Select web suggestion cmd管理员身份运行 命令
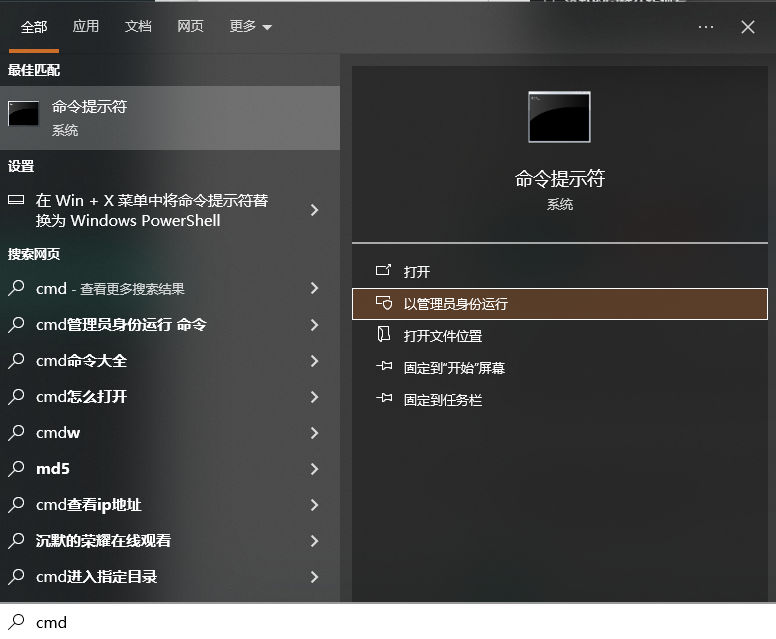 (170, 325)
